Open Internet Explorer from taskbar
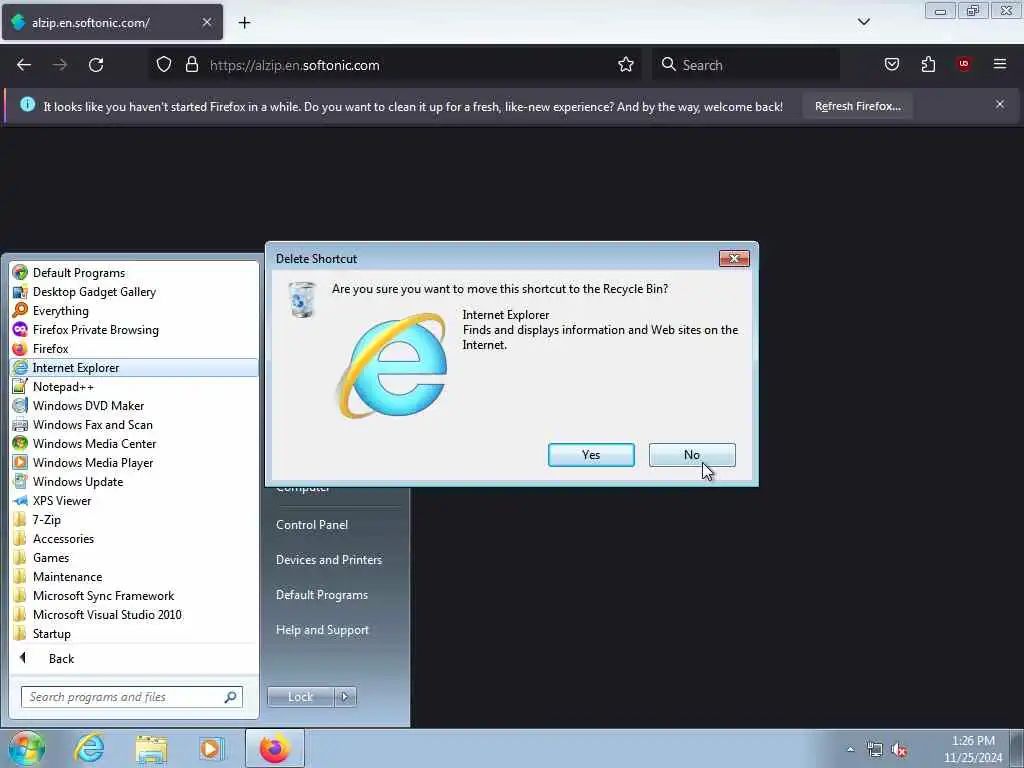Screen dimensions: 1024x768 click(89, 748)
